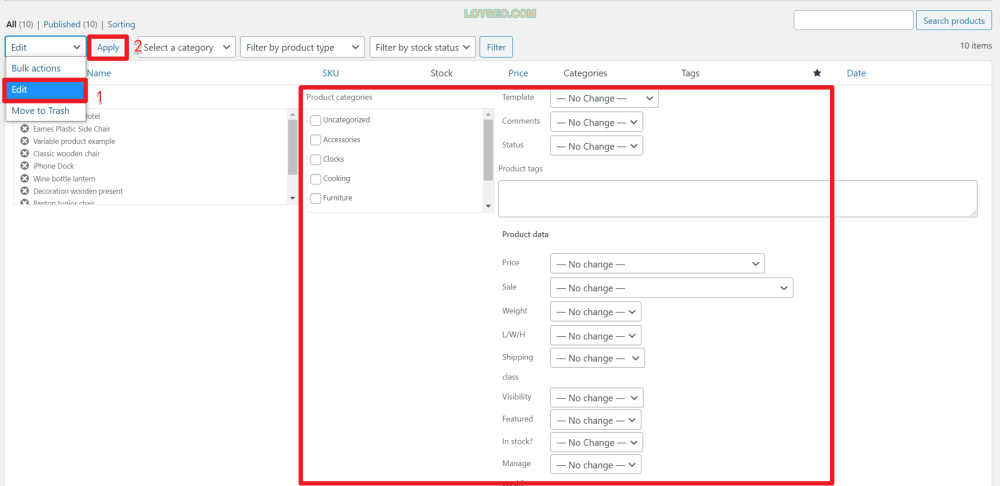
Task: Open the Shipping class dropdown
Action: [597, 358]
